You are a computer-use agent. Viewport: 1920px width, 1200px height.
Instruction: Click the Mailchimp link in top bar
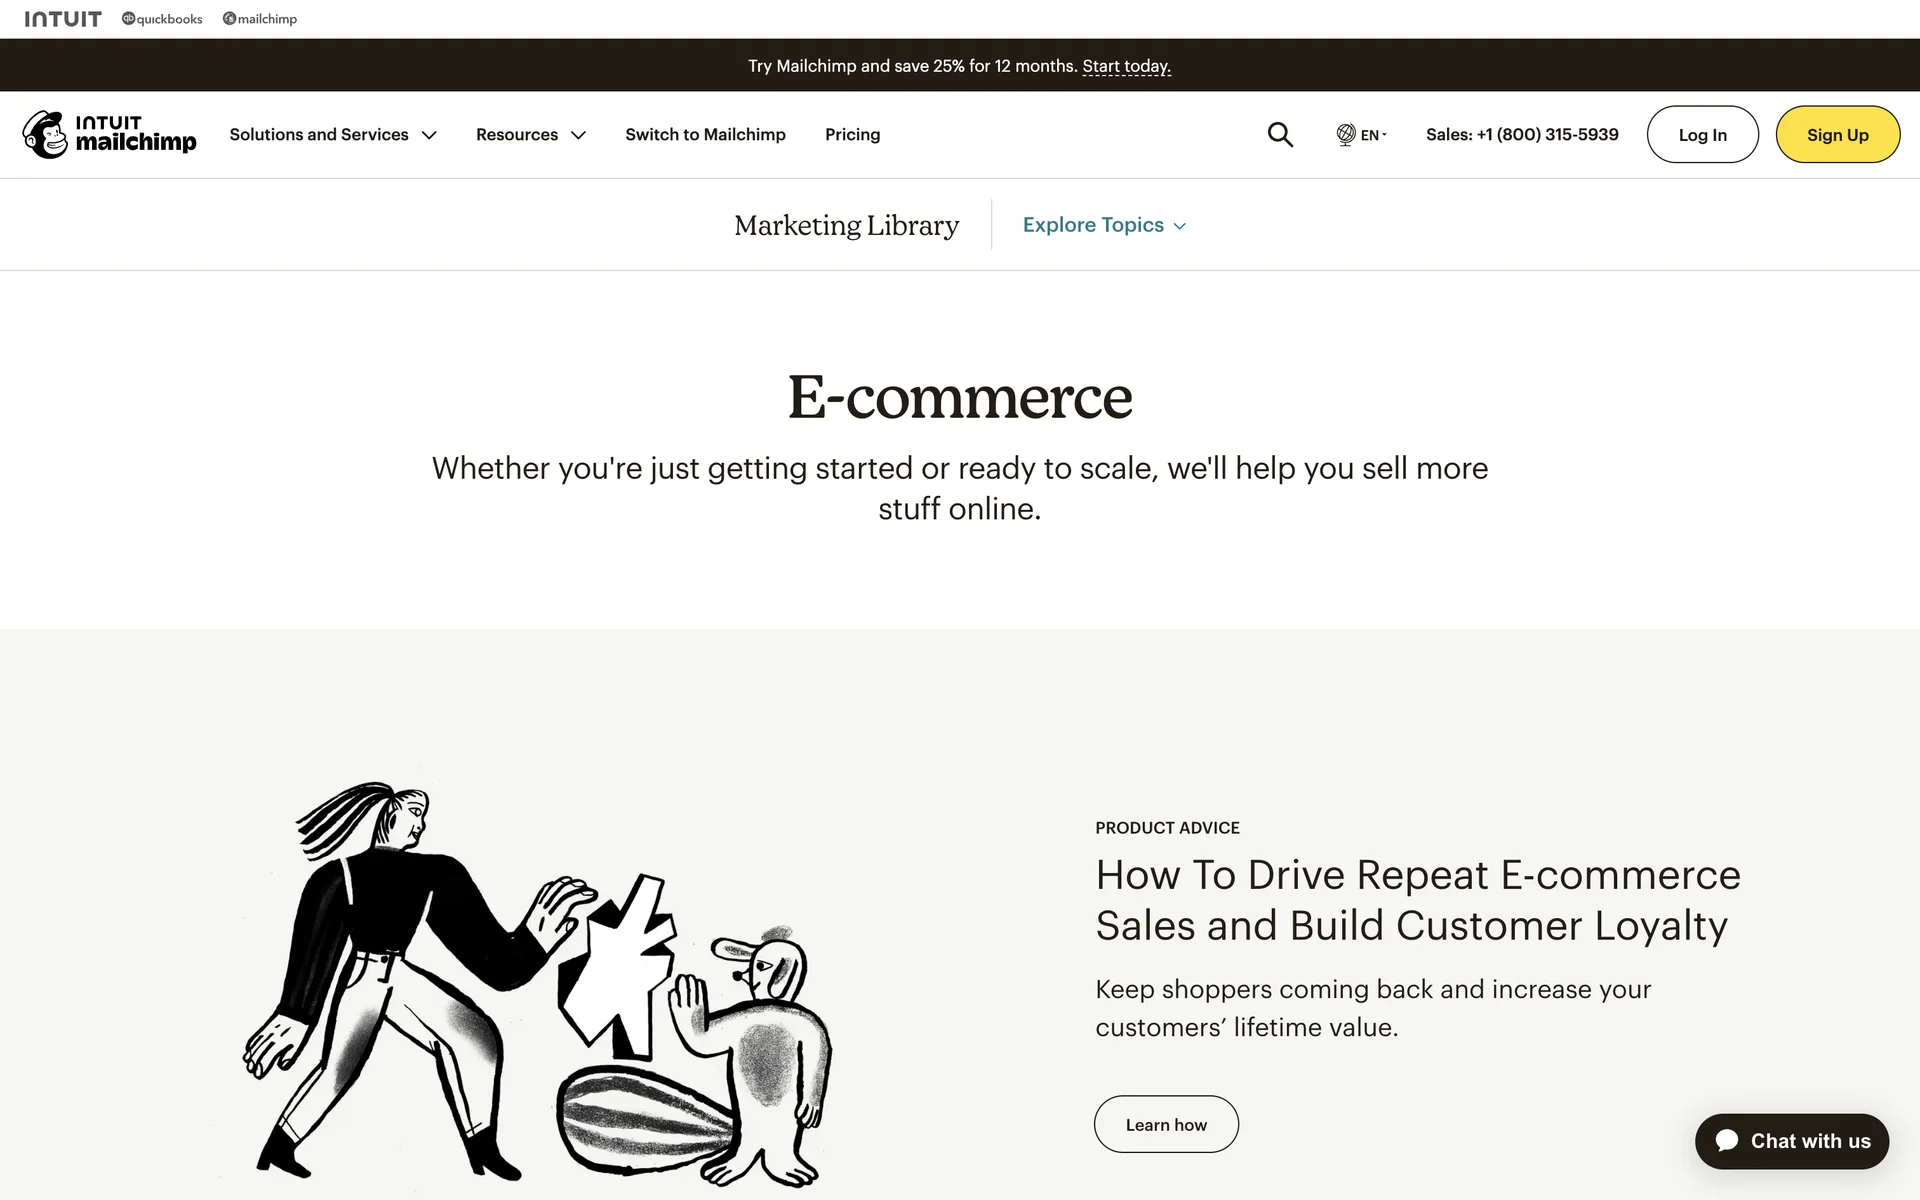pos(260,19)
